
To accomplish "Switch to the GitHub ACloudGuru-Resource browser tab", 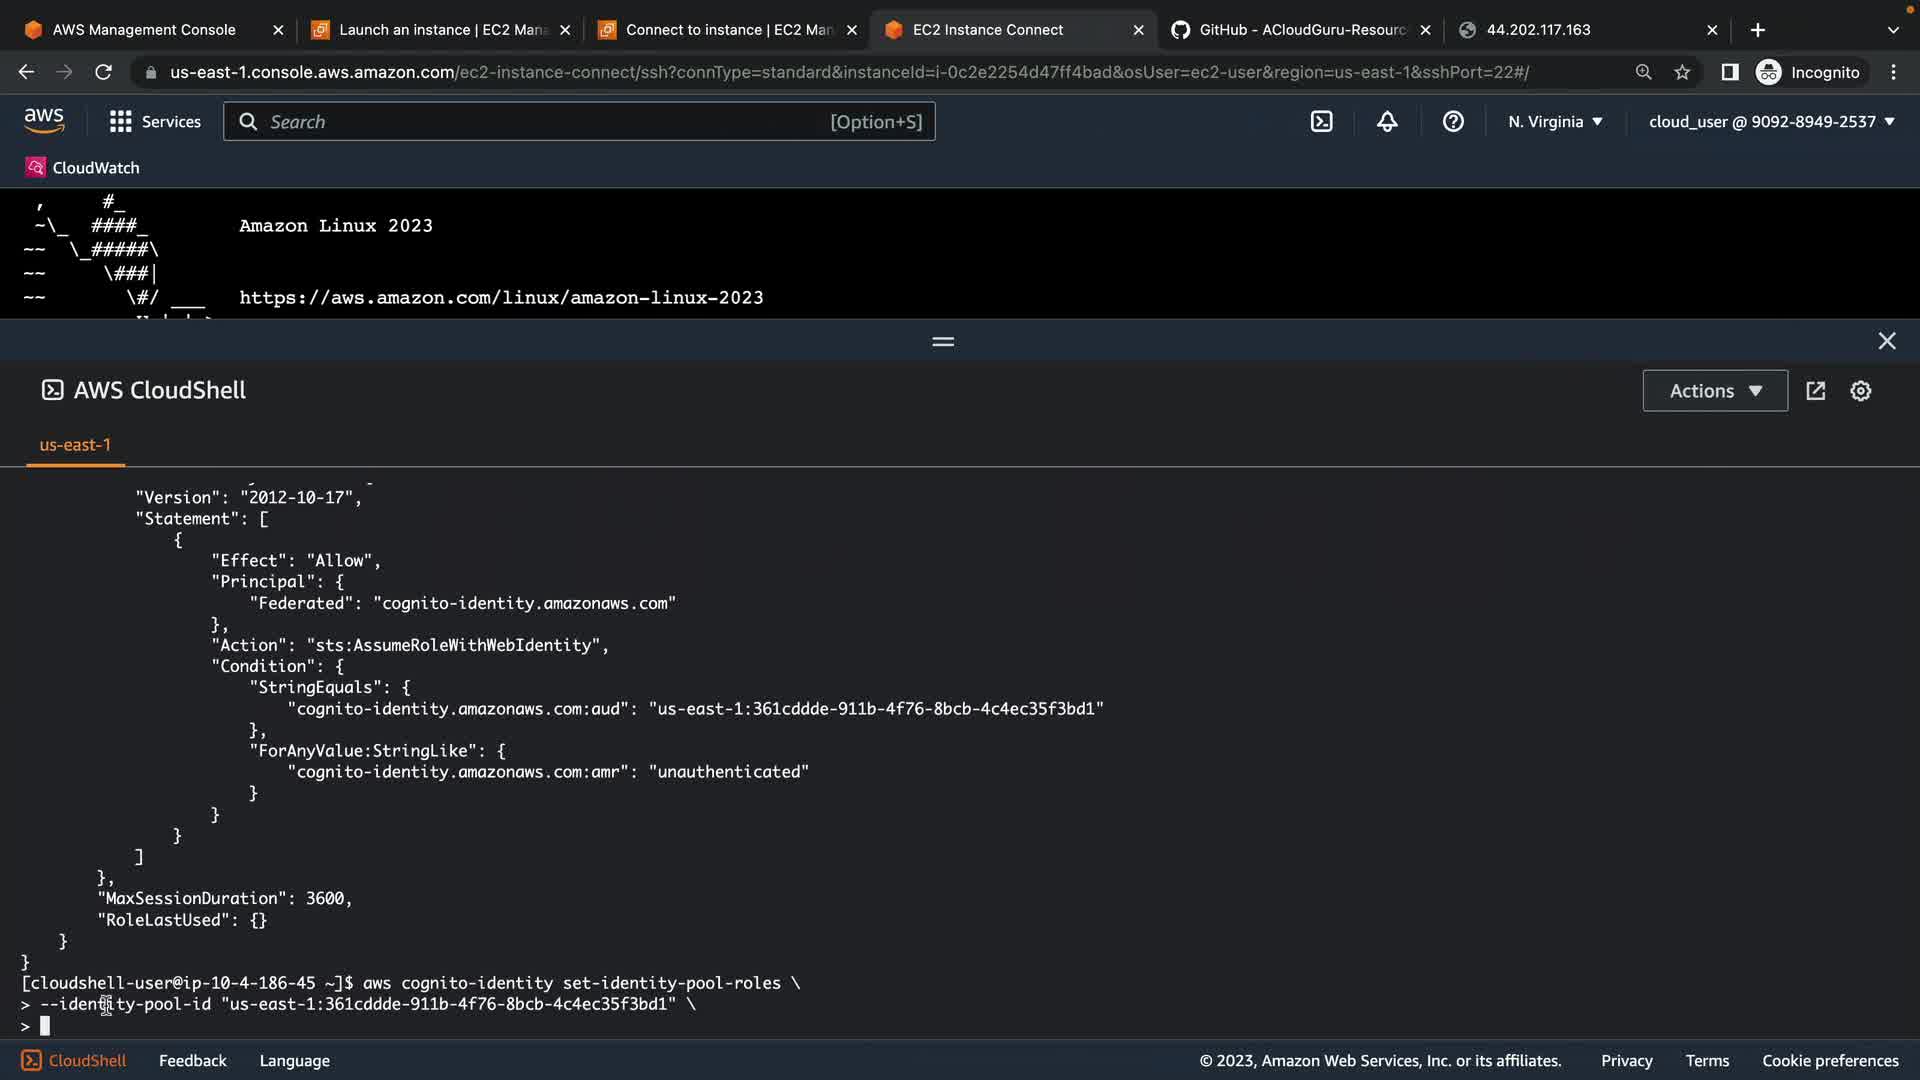I will (x=1300, y=30).
